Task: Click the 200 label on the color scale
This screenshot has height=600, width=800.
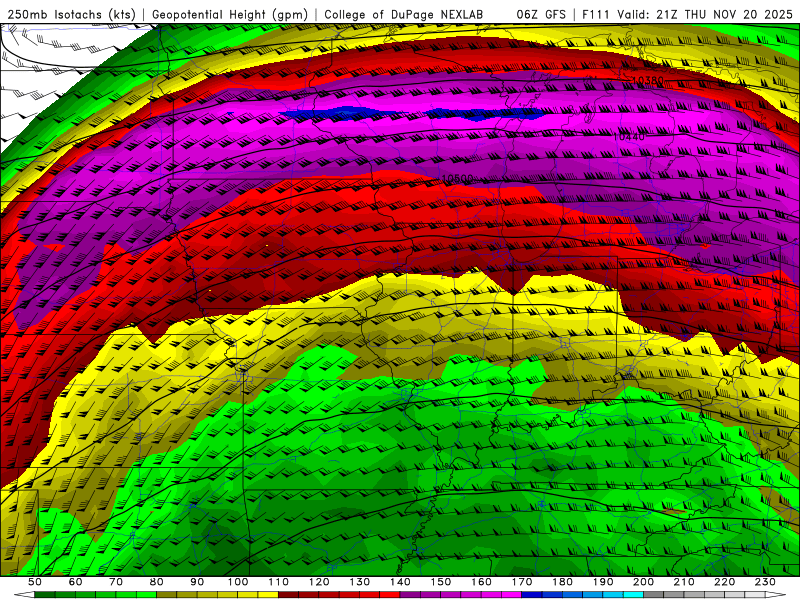Action: tap(643, 582)
